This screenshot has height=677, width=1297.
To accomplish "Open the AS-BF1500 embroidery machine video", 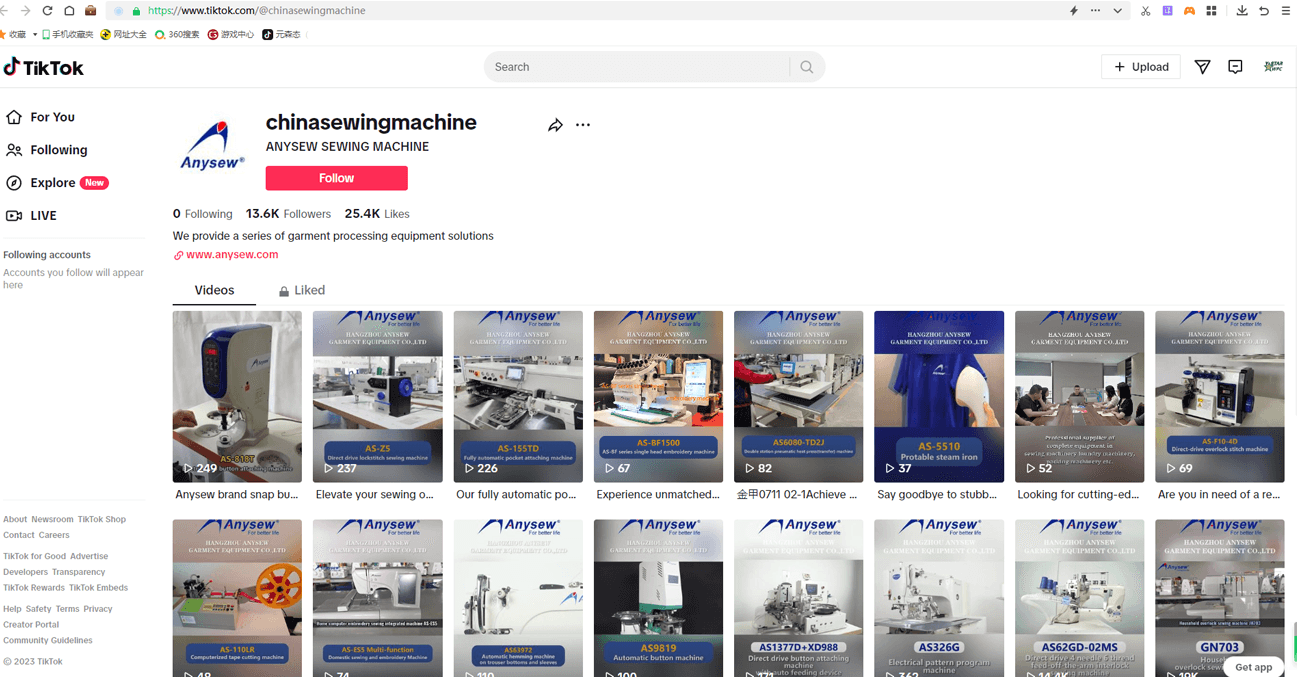I will [658, 397].
